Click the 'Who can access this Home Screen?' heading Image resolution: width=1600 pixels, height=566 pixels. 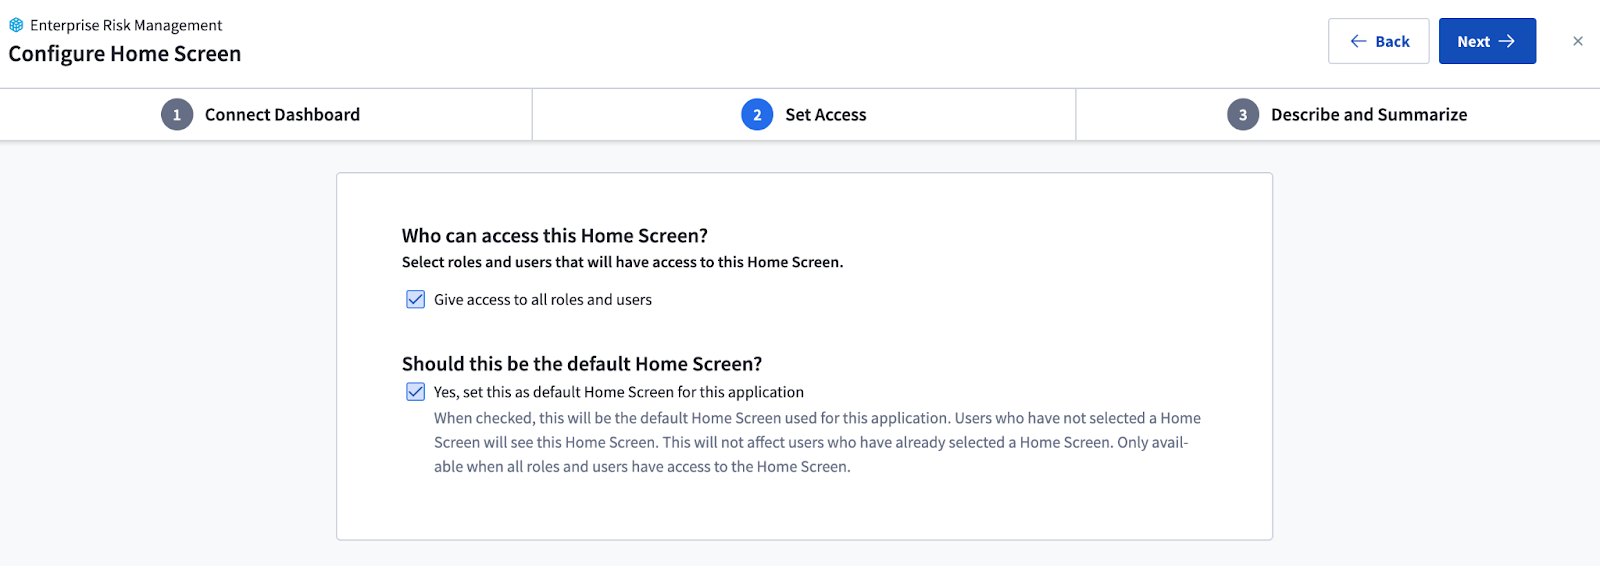[555, 236]
